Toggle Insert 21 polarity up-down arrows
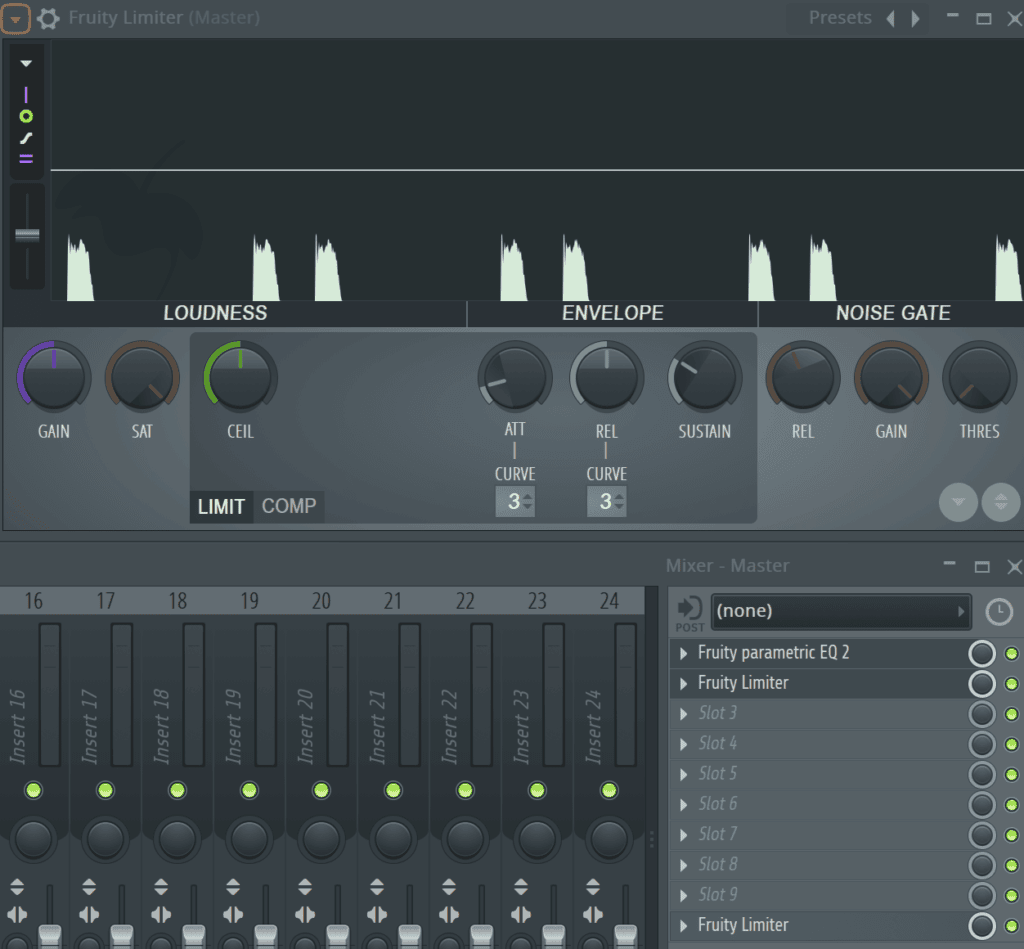Image resolution: width=1024 pixels, height=949 pixels. pos(377,887)
